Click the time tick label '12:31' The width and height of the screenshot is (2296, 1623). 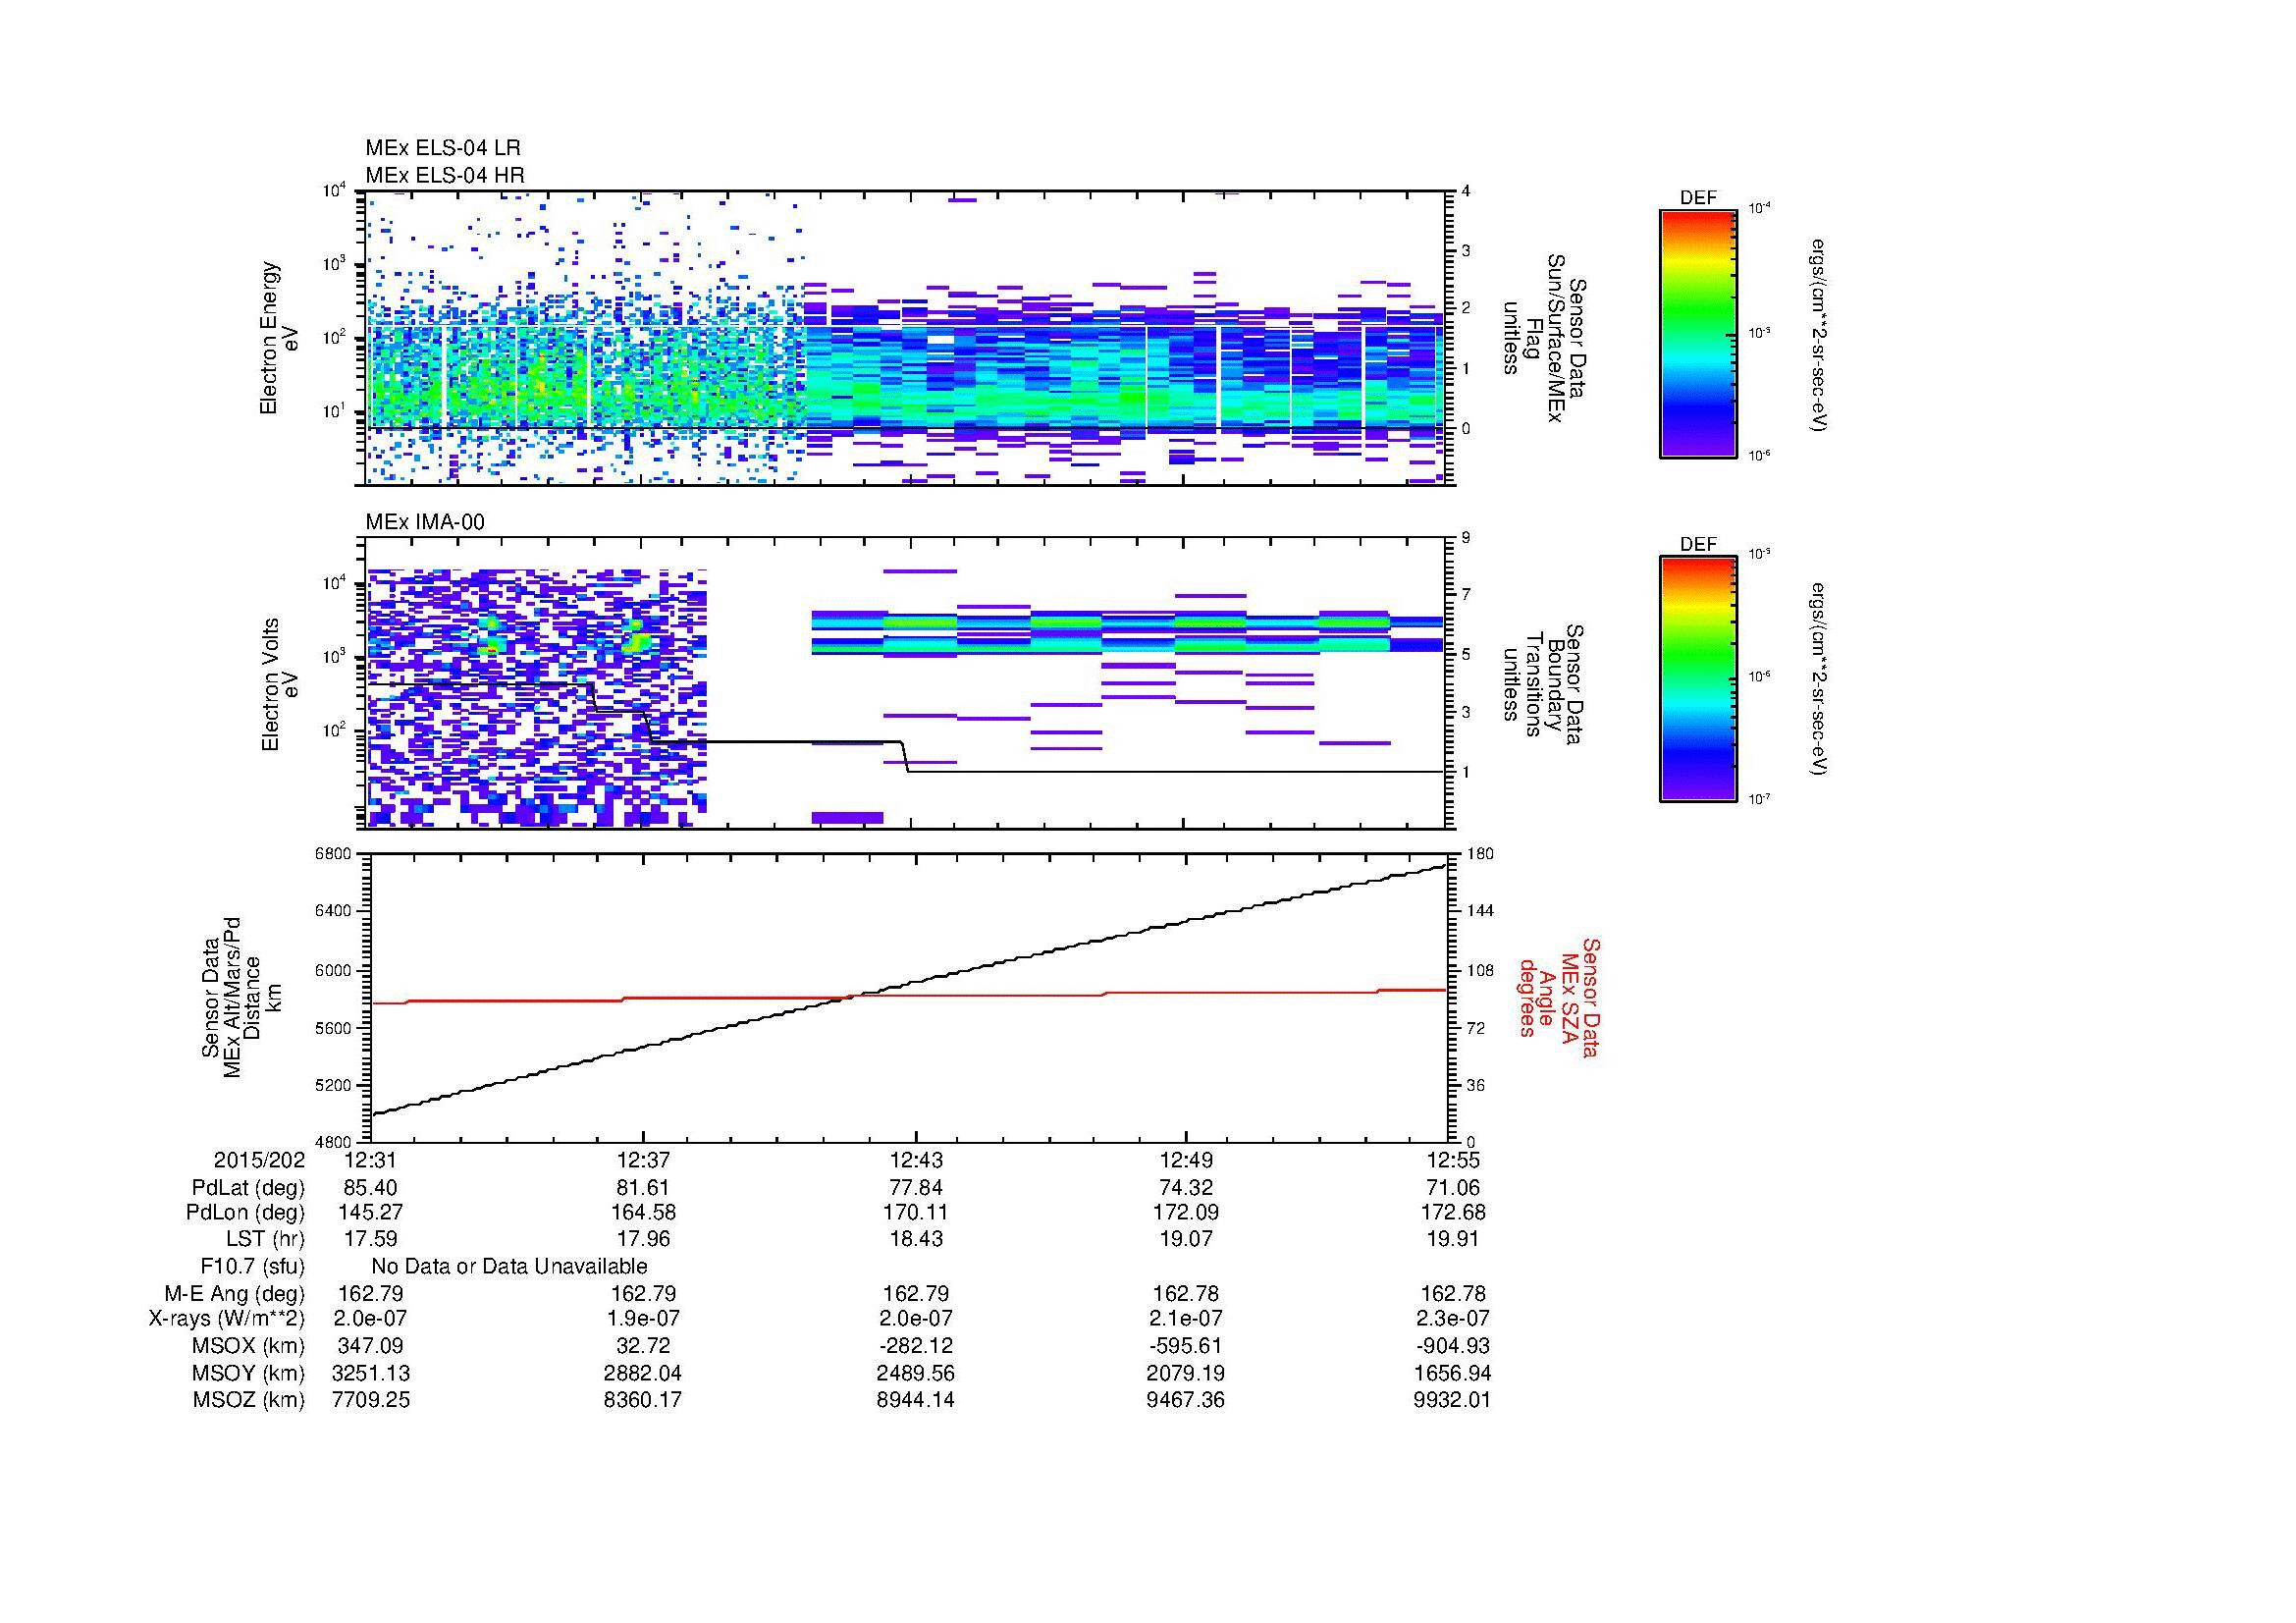coord(370,1161)
